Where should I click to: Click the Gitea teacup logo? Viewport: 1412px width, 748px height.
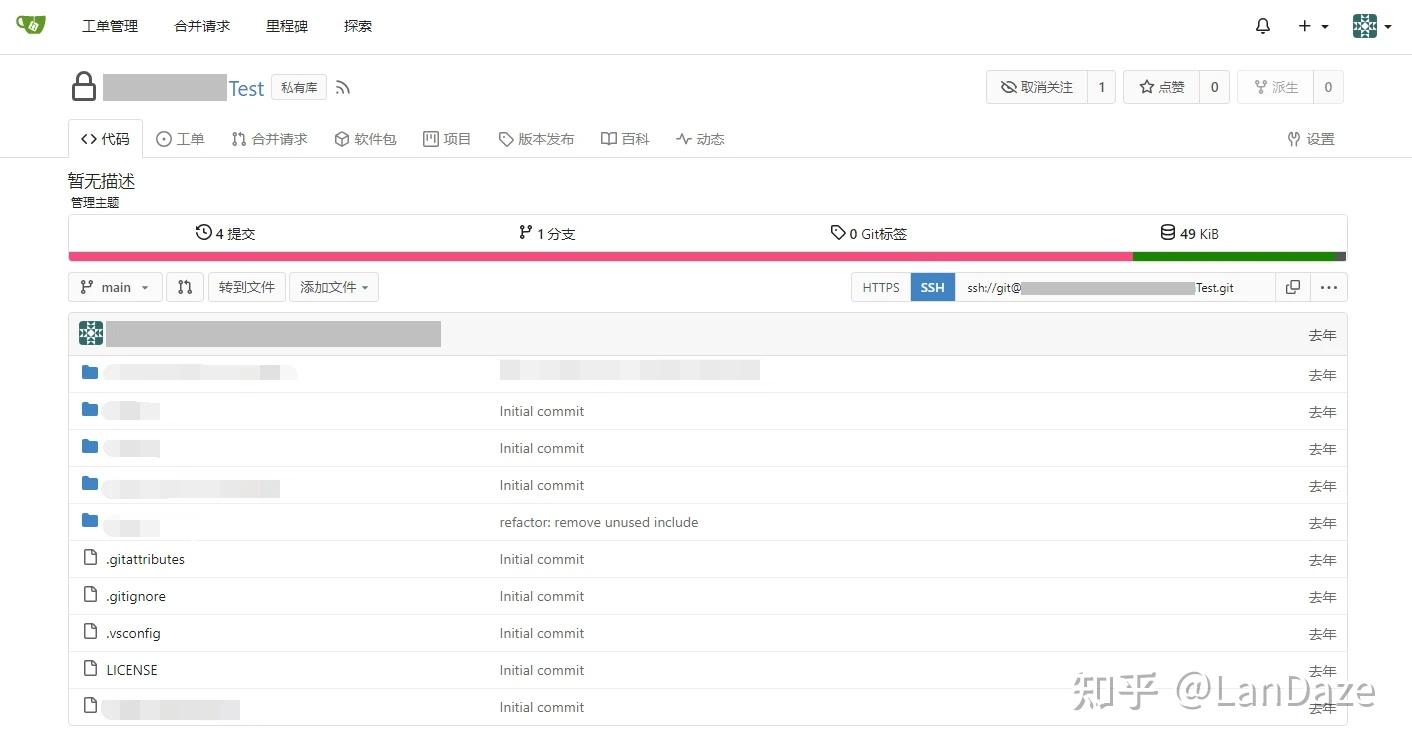pos(31,25)
